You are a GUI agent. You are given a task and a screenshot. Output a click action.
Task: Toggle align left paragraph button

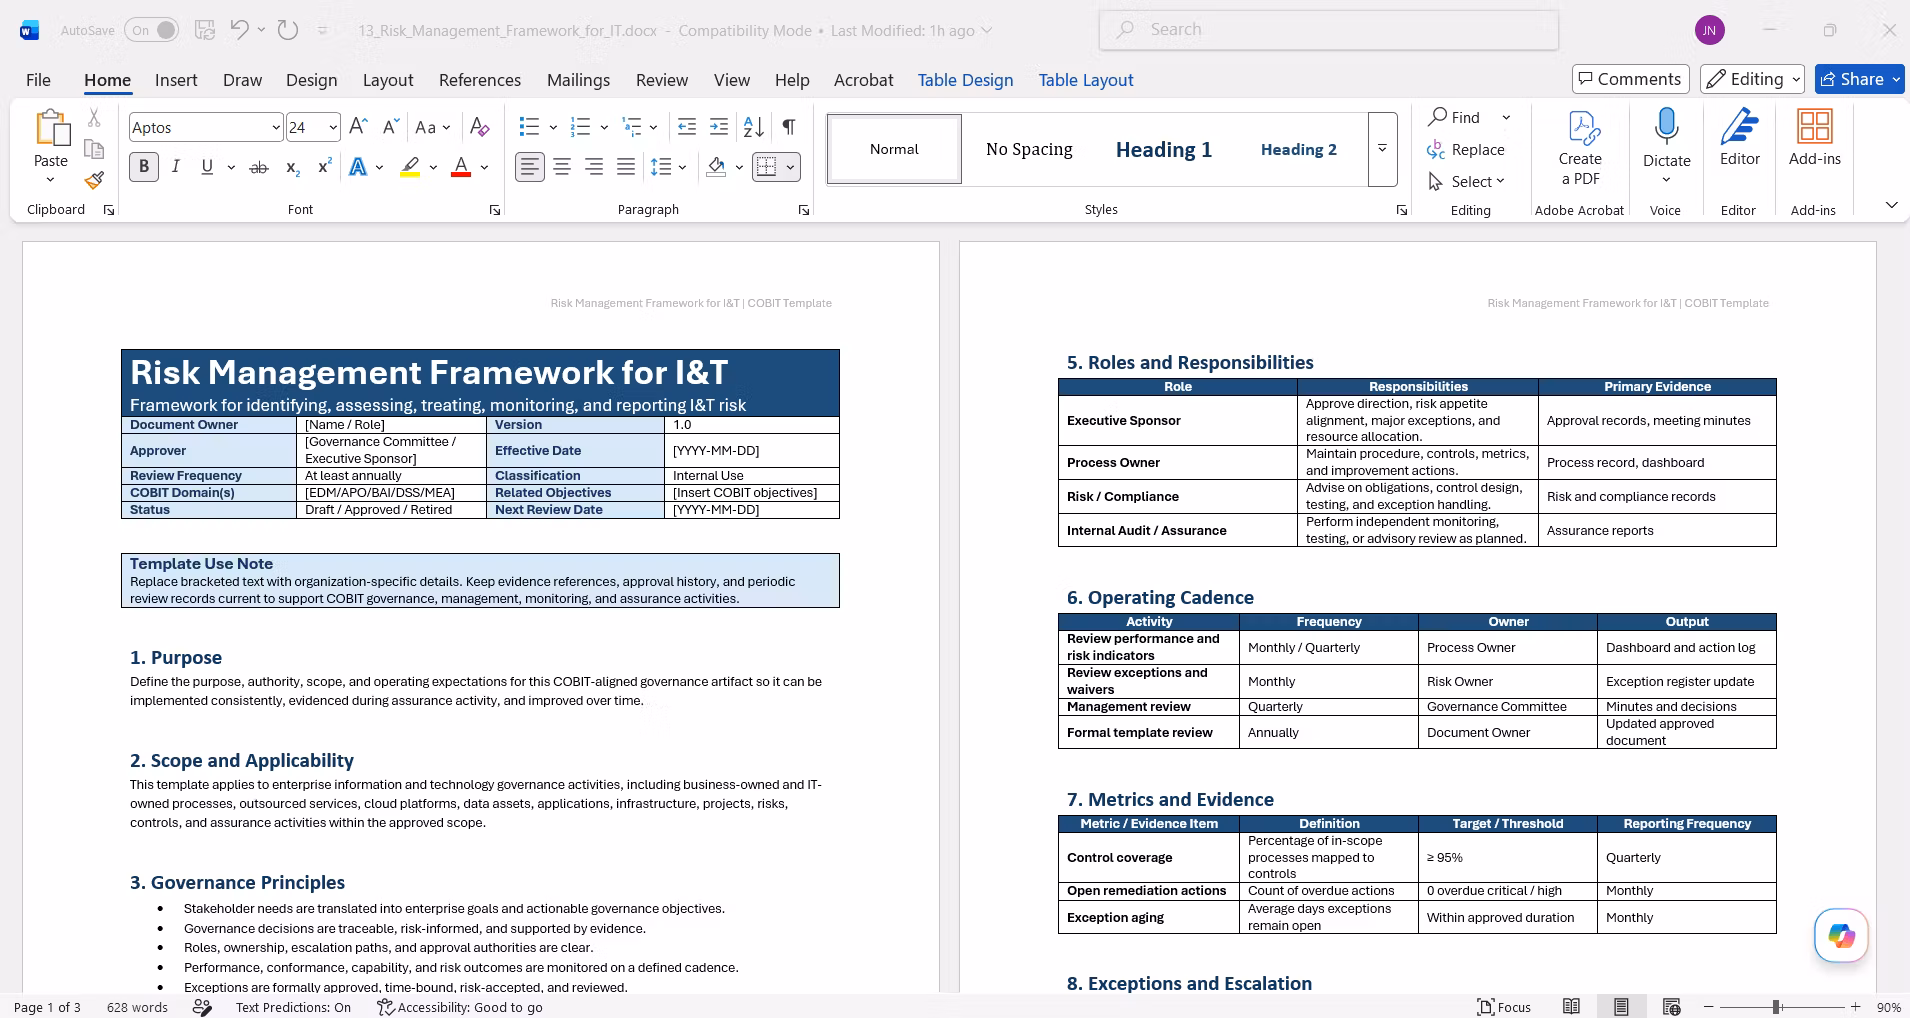[x=530, y=167]
